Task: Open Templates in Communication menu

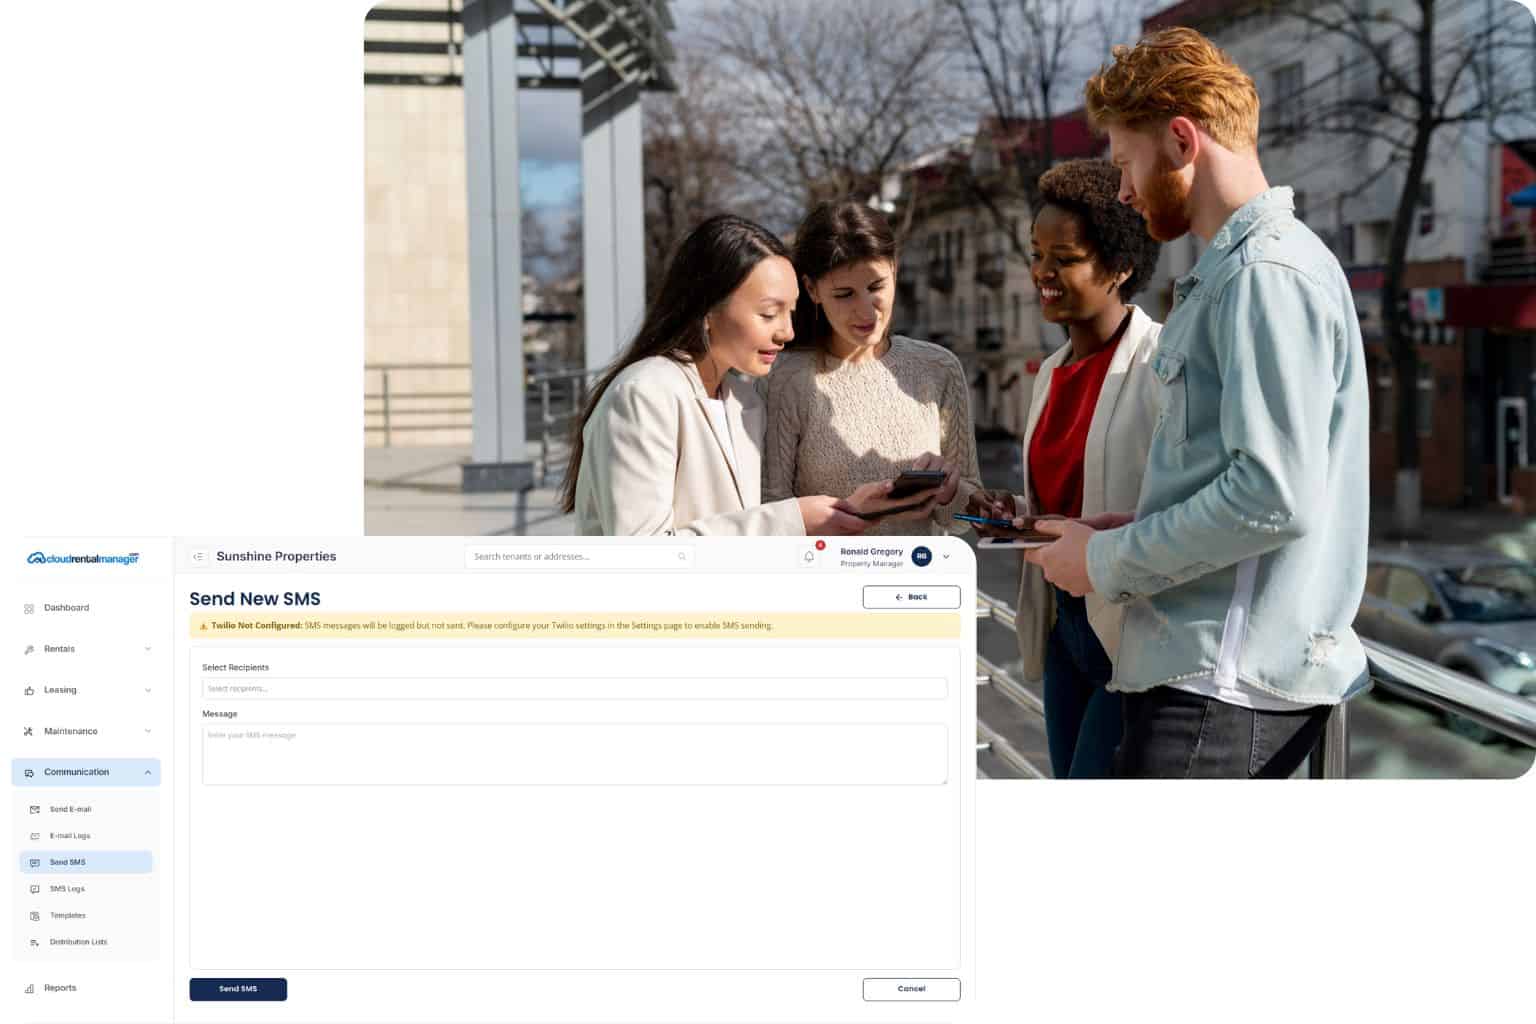Action: click(68, 916)
